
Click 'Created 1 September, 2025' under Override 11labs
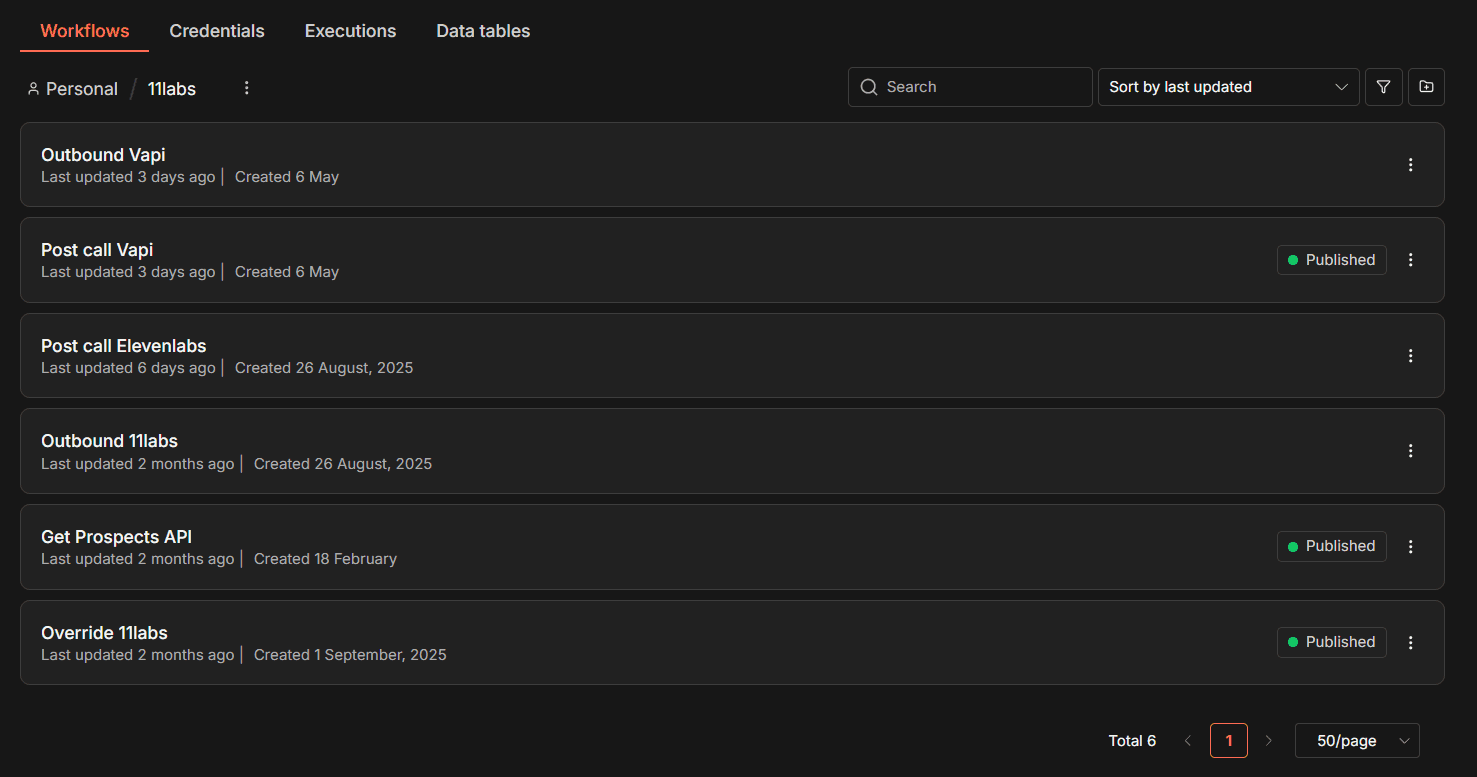pyautogui.click(x=350, y=655)
